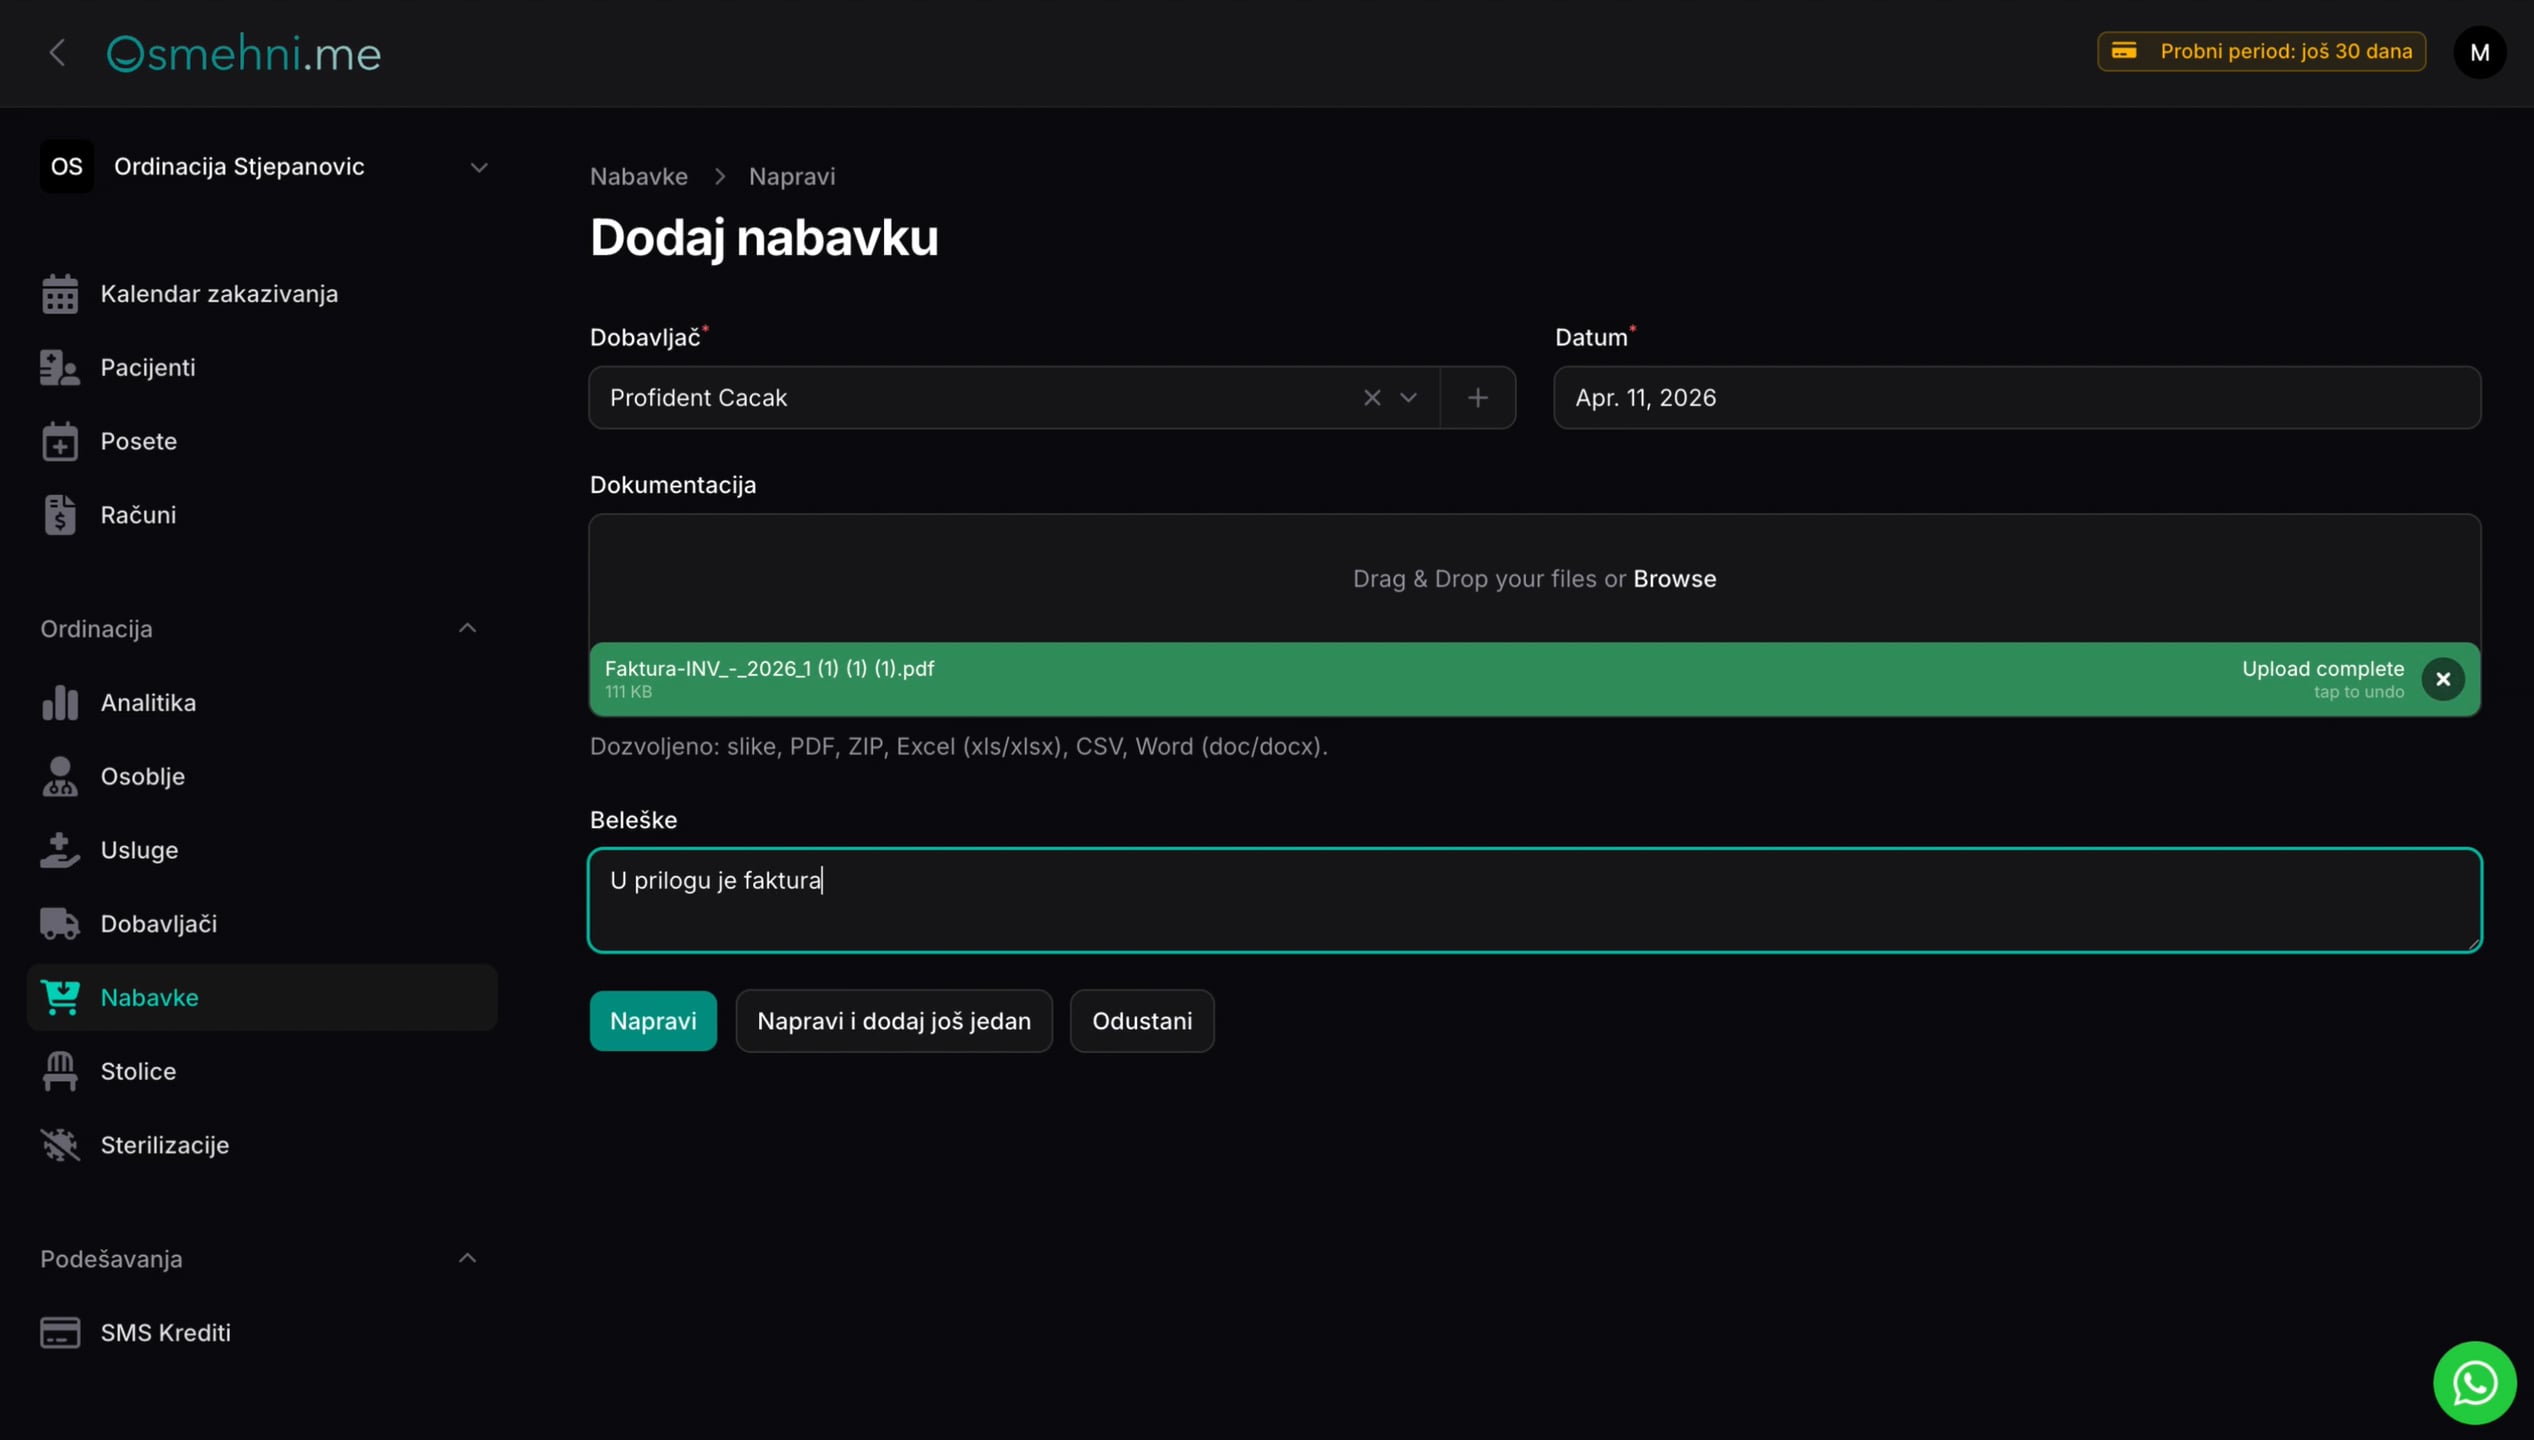Click Nabavke breadcrumb link
This screenshot has height=1440, width=2534.
click(638, 176)
